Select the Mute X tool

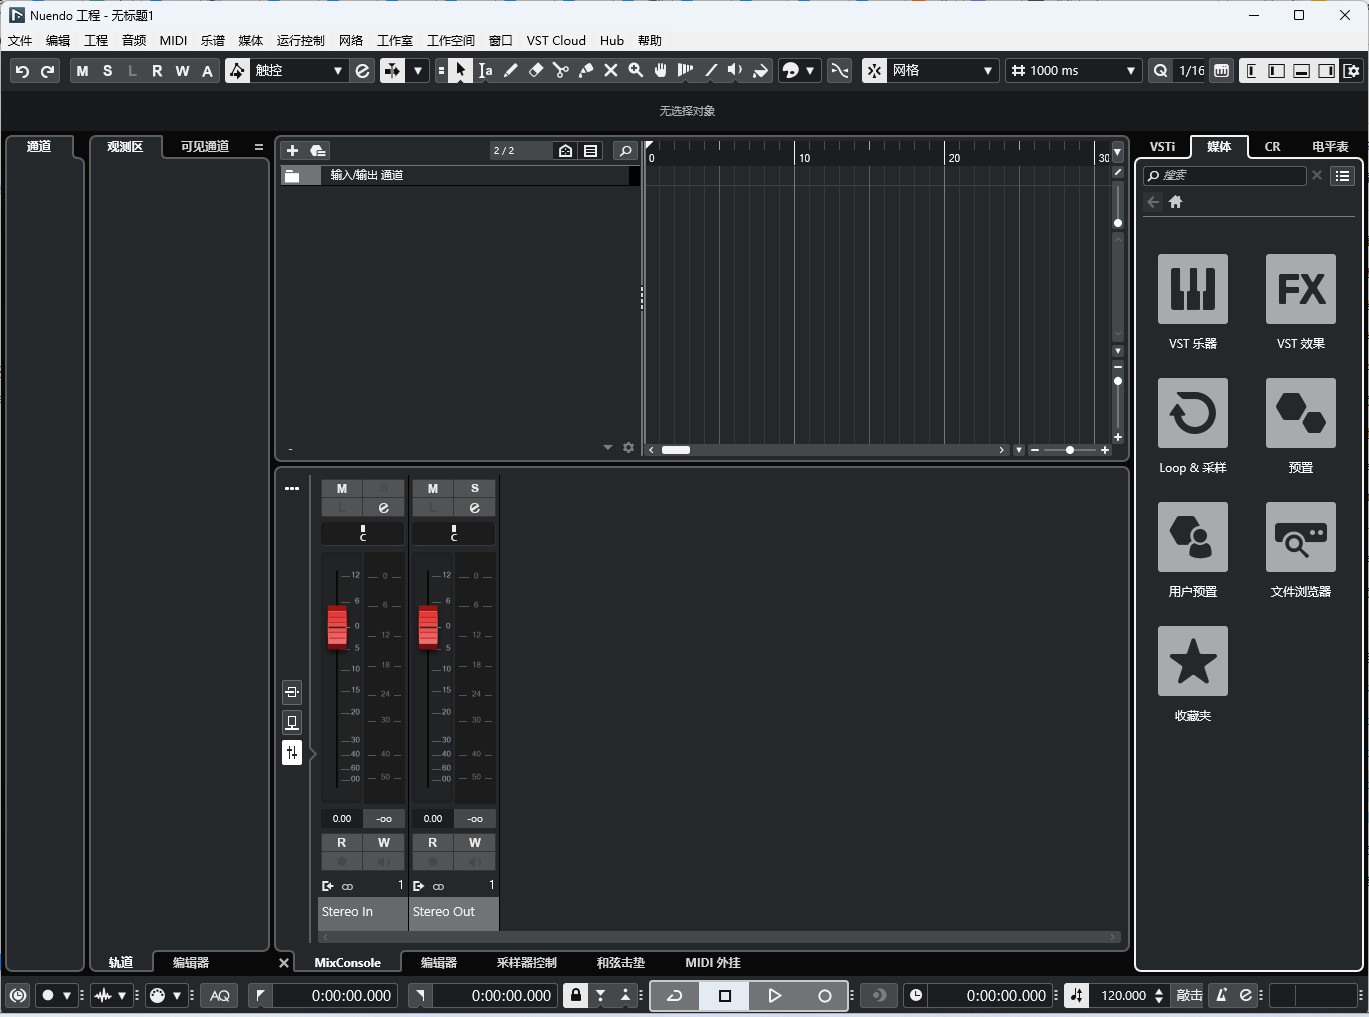tap(611, 70)
